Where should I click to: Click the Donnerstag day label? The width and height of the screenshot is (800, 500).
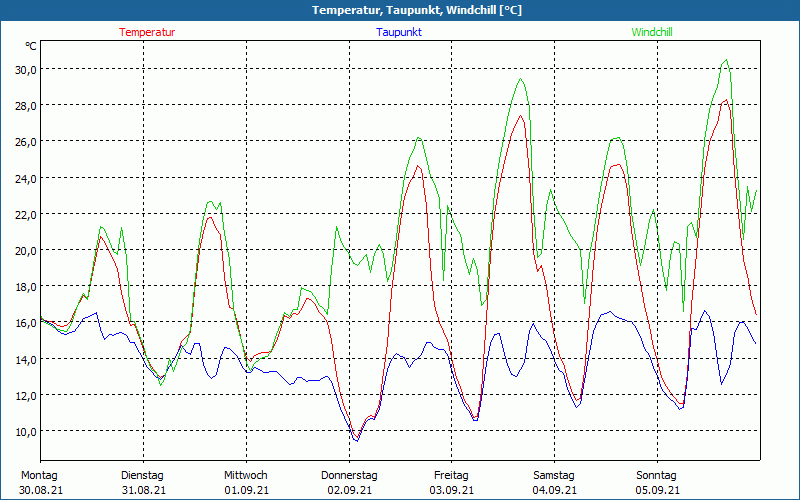[349, 476]
